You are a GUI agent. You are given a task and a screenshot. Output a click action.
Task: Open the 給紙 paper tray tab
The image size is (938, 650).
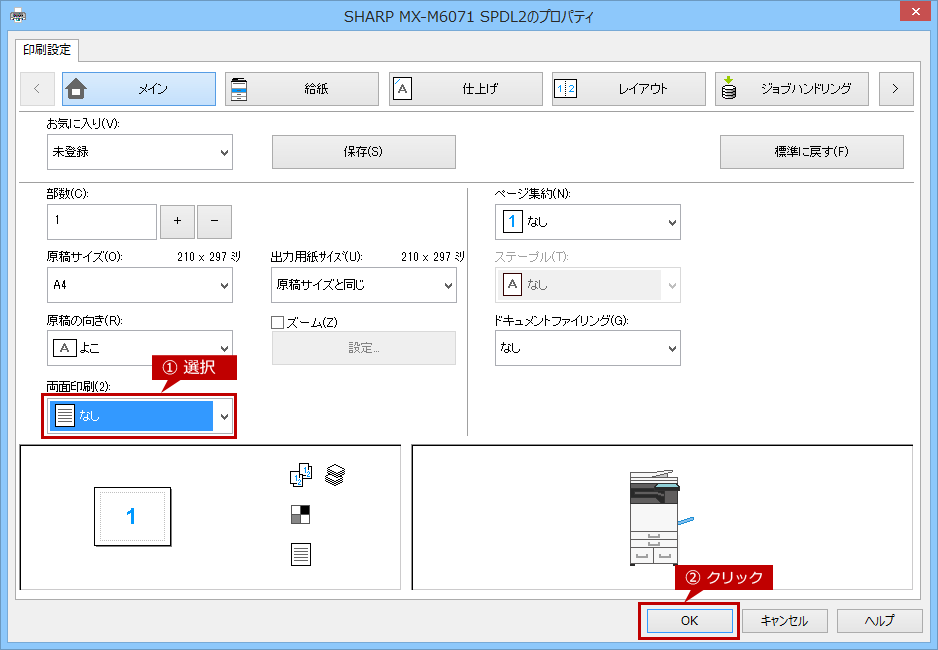coord(302,89)
